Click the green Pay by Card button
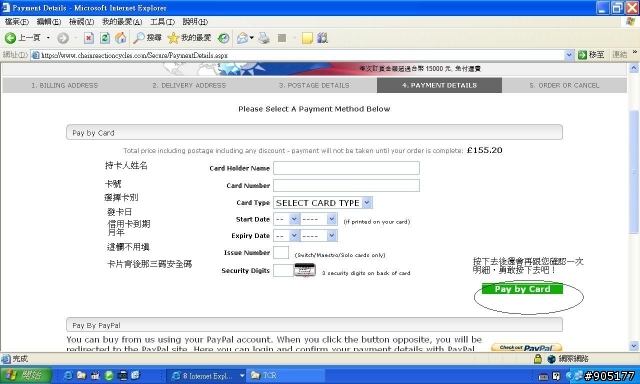 click(x=522, y=289)
